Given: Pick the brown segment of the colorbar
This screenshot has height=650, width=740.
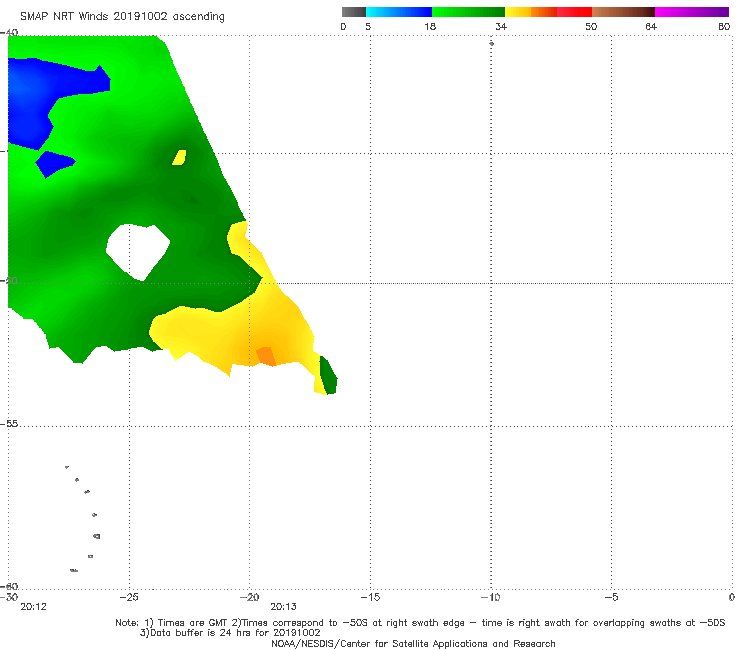Looking at the screenshot, I should pyautogui.click(x=623, y=12).
